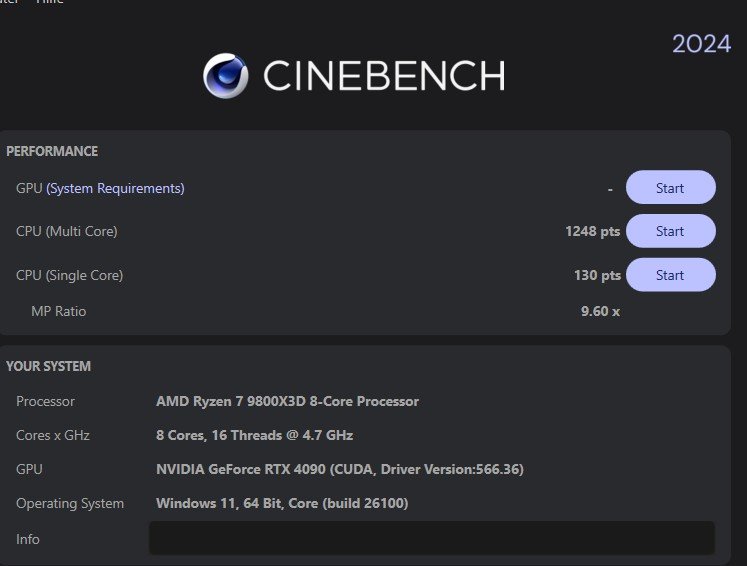Click the 2024 version label
747x566 pixels.
pyautogui.click(x=701, y=44)
